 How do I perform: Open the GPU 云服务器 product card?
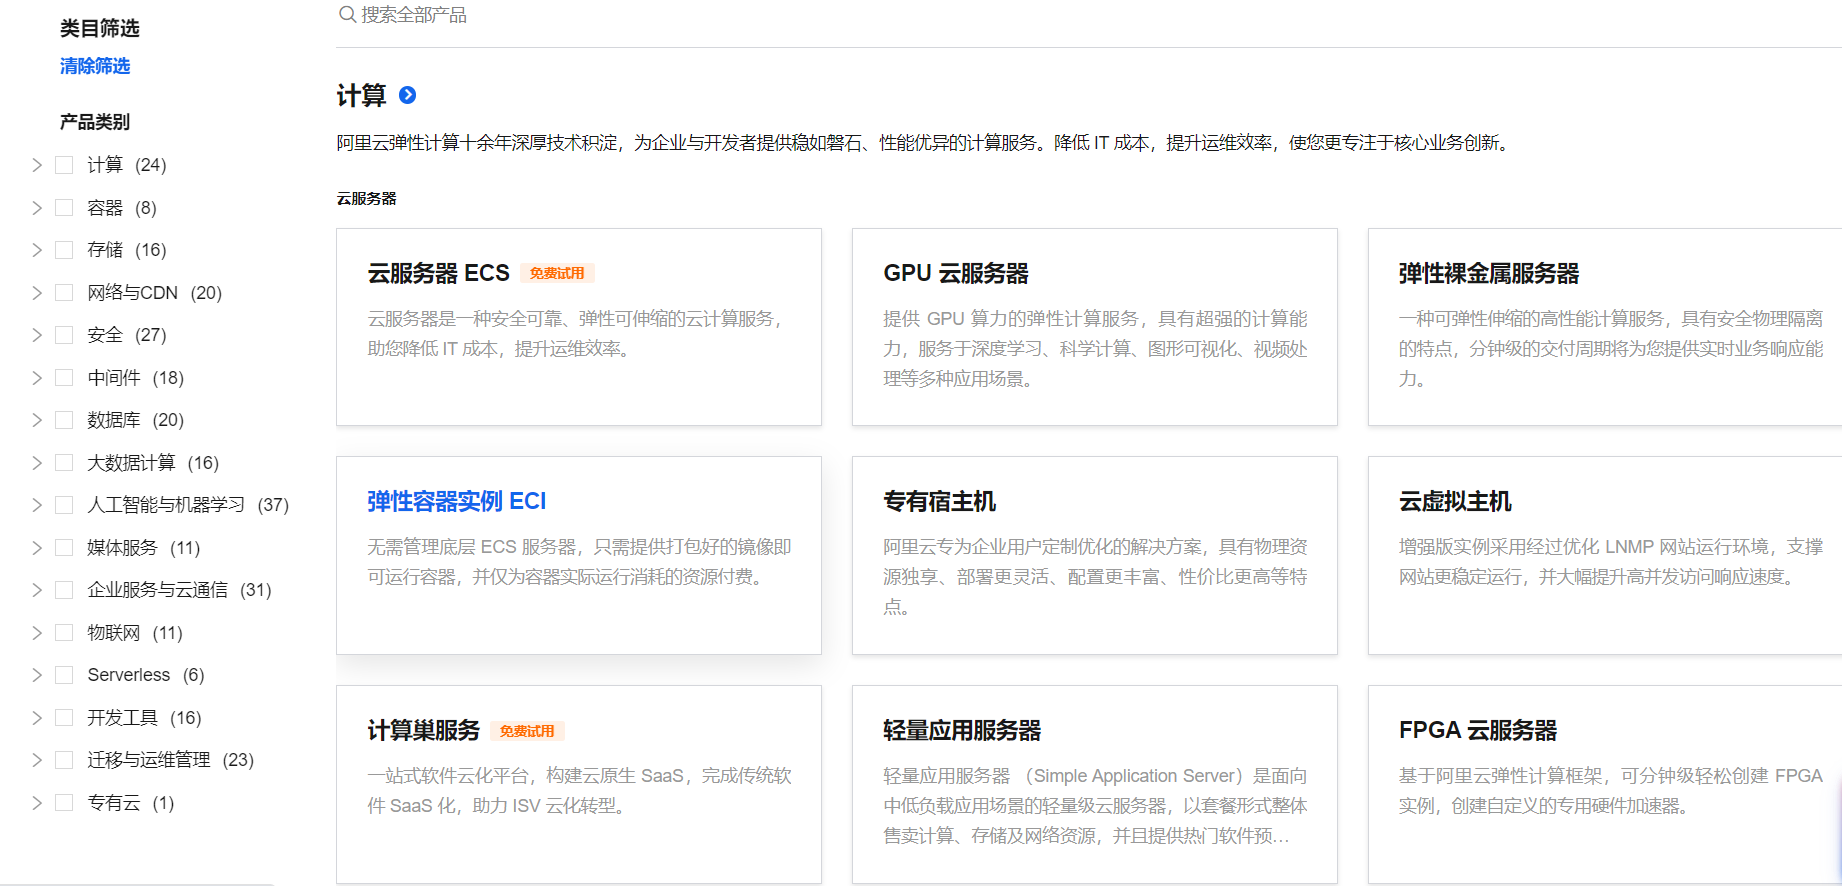(1094, 327)
